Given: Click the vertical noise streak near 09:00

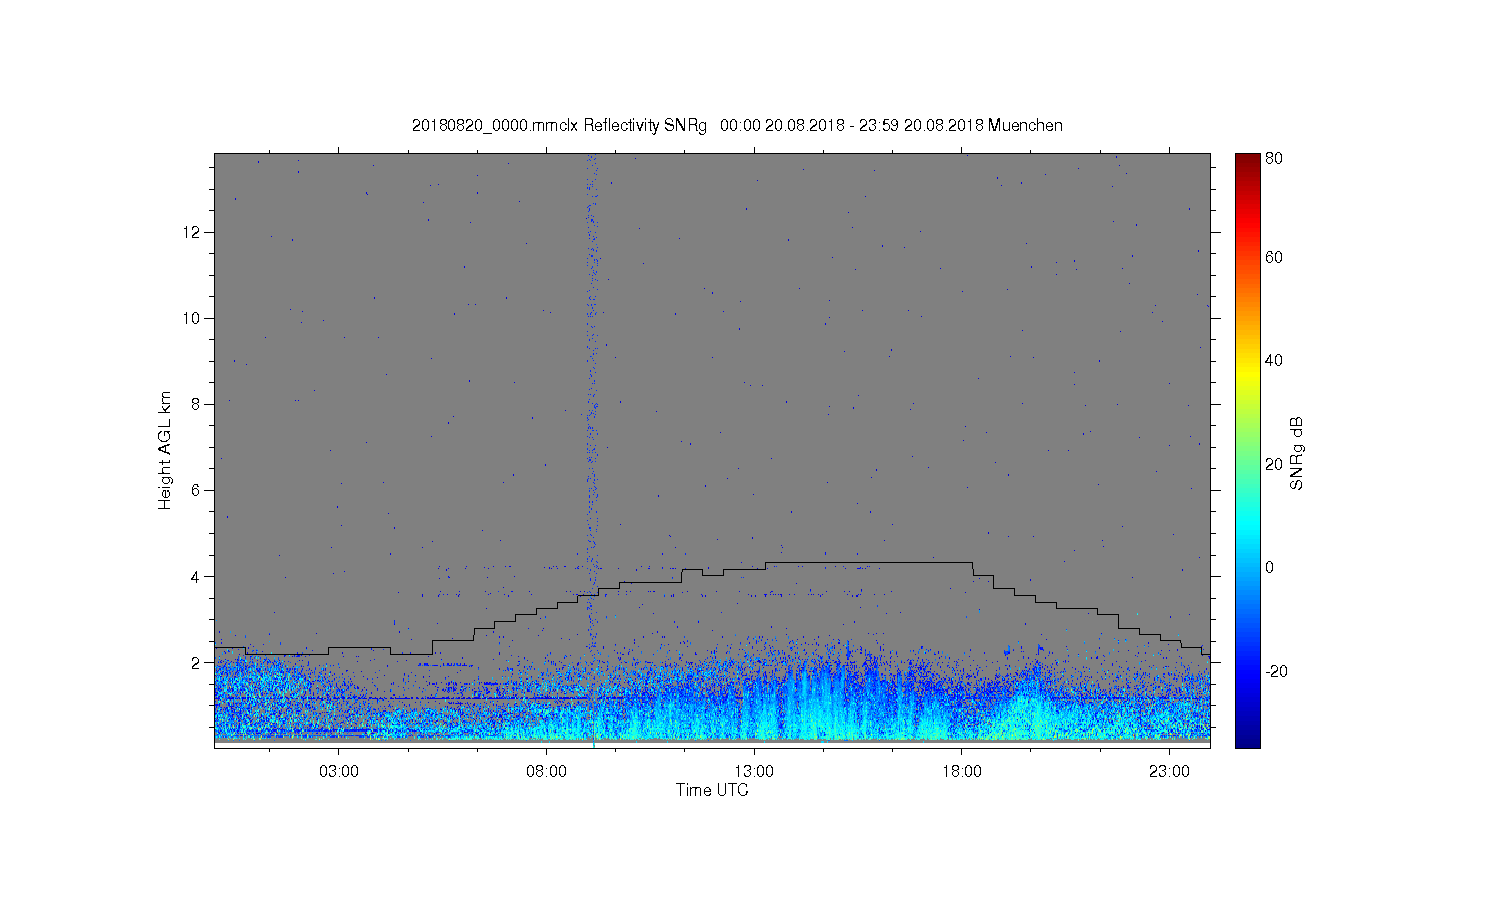Looking at the screenshot, I should [x=592, y=400].
